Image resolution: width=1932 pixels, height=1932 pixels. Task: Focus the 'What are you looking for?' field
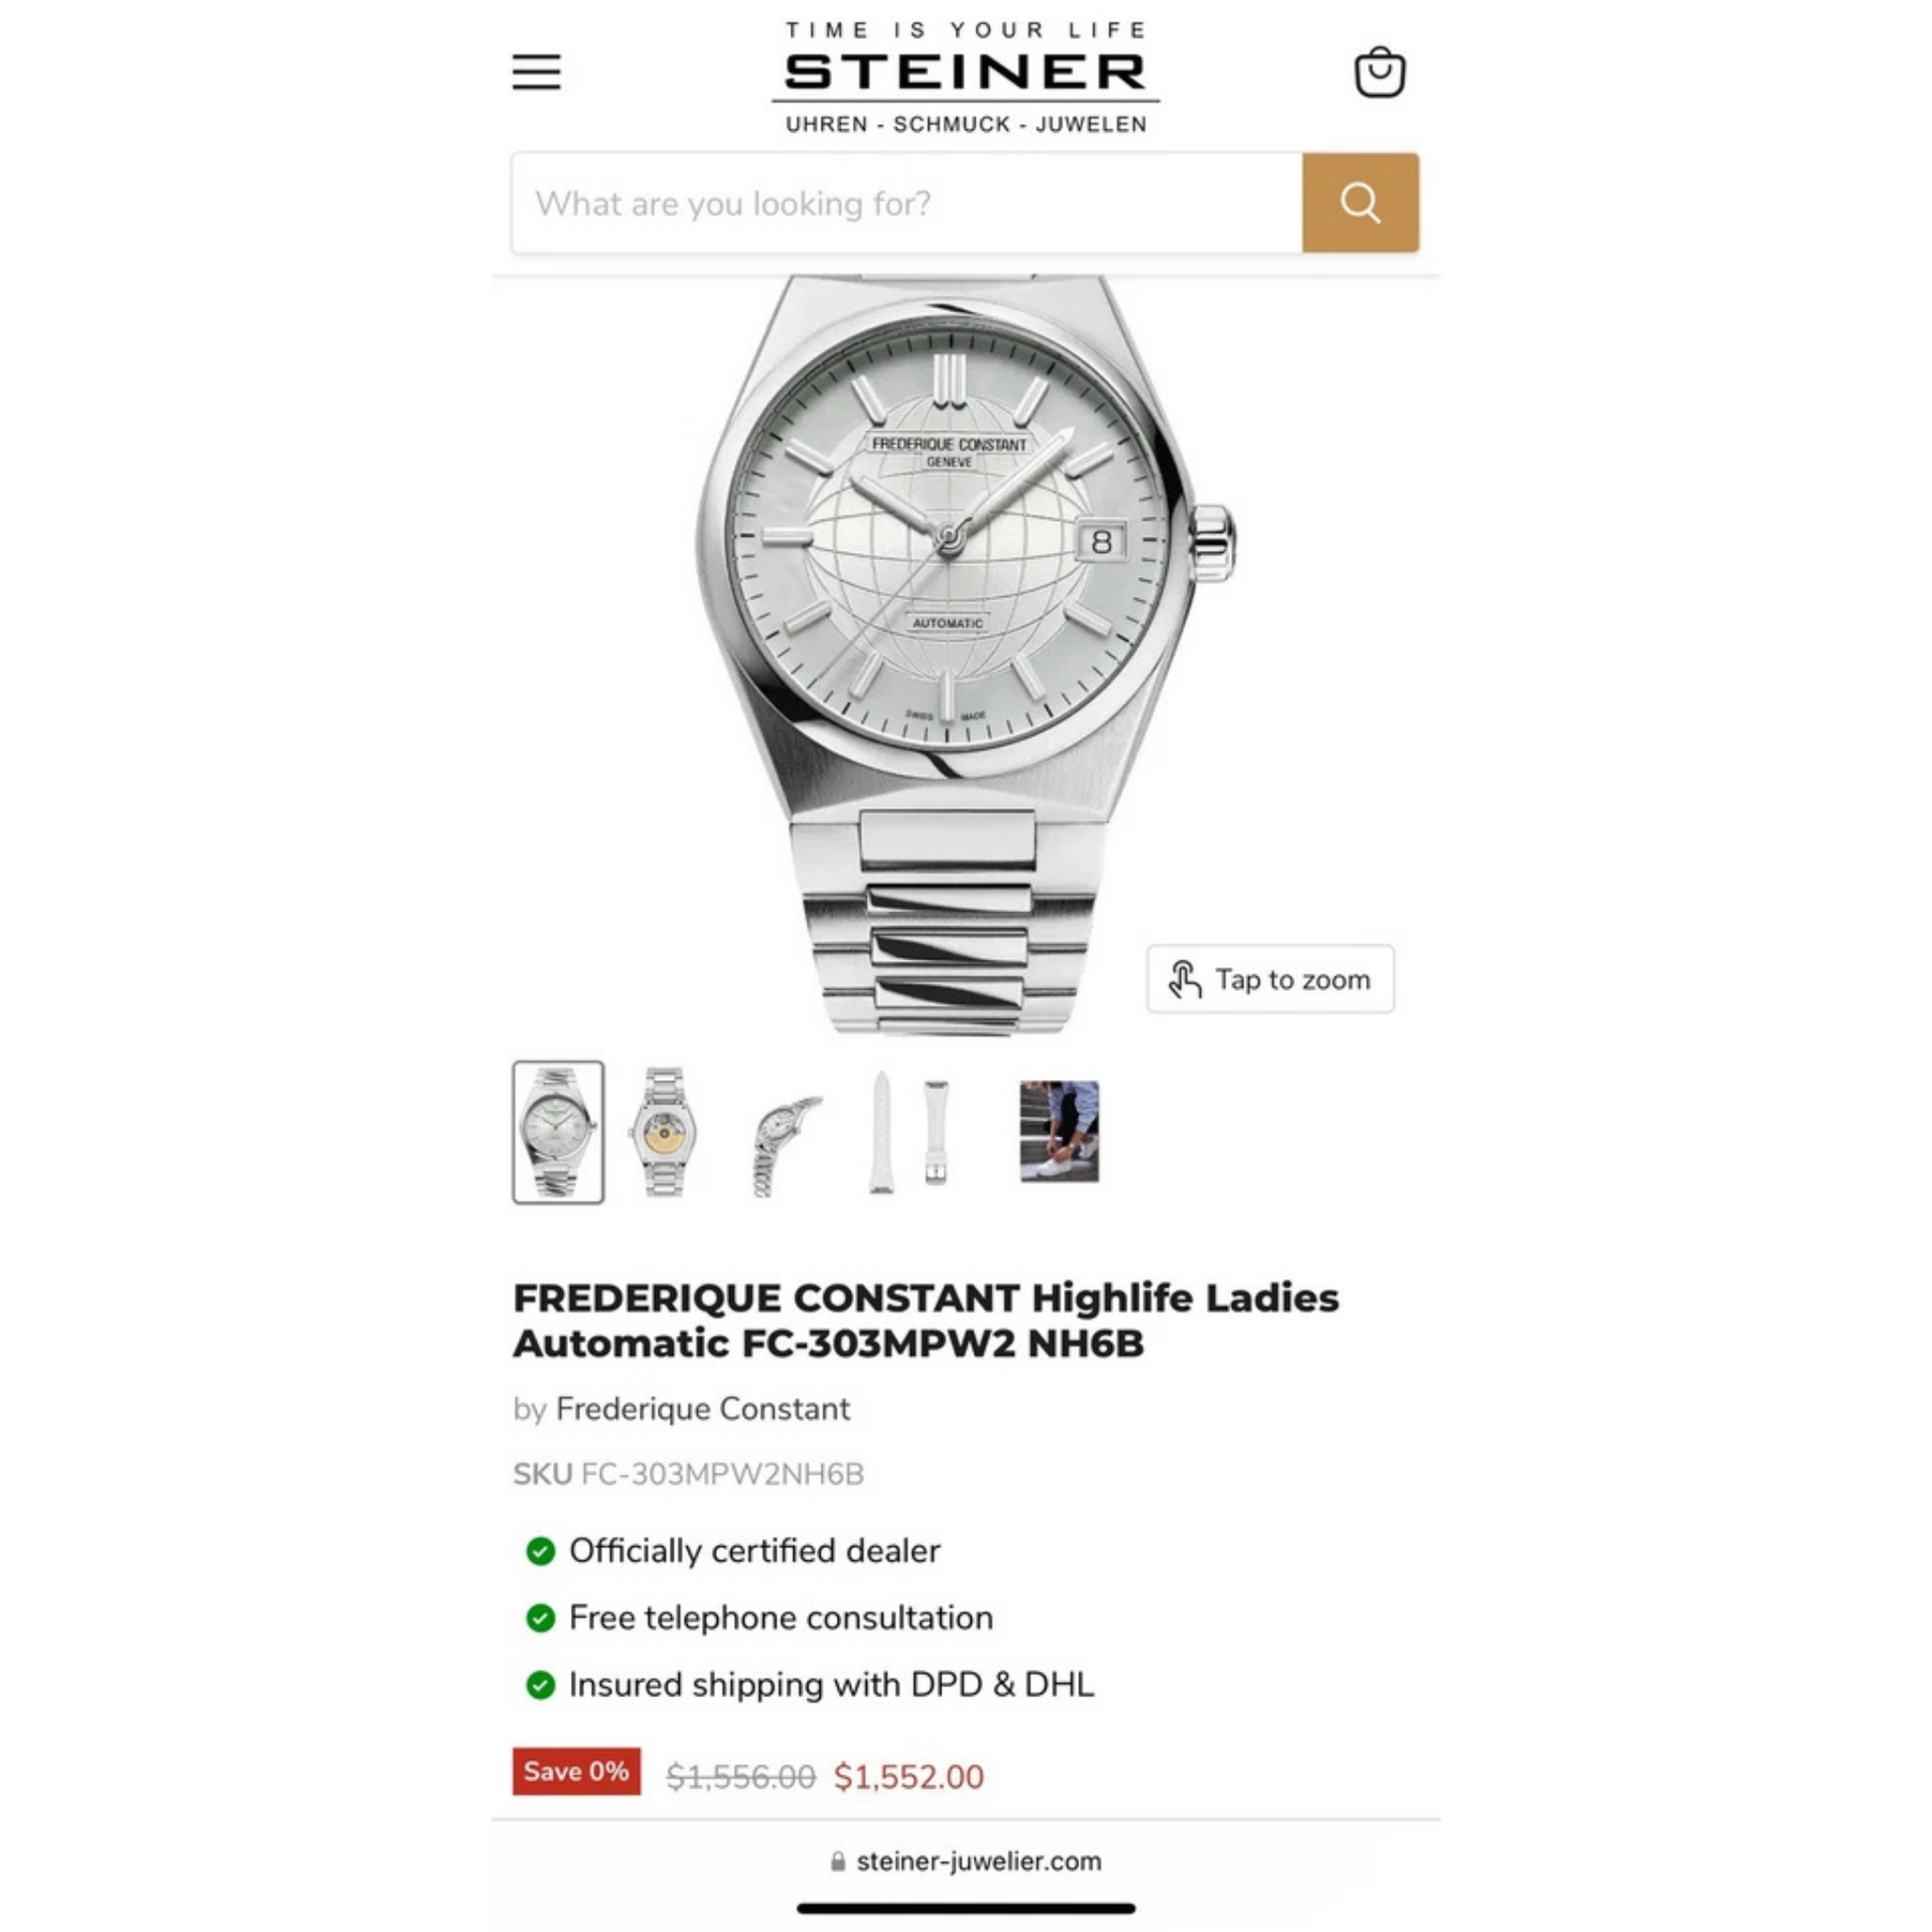[x=907, y=203]
